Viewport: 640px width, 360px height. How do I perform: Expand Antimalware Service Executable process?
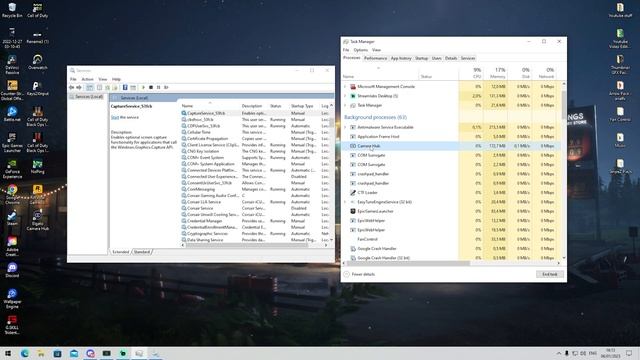click(345, 127)
